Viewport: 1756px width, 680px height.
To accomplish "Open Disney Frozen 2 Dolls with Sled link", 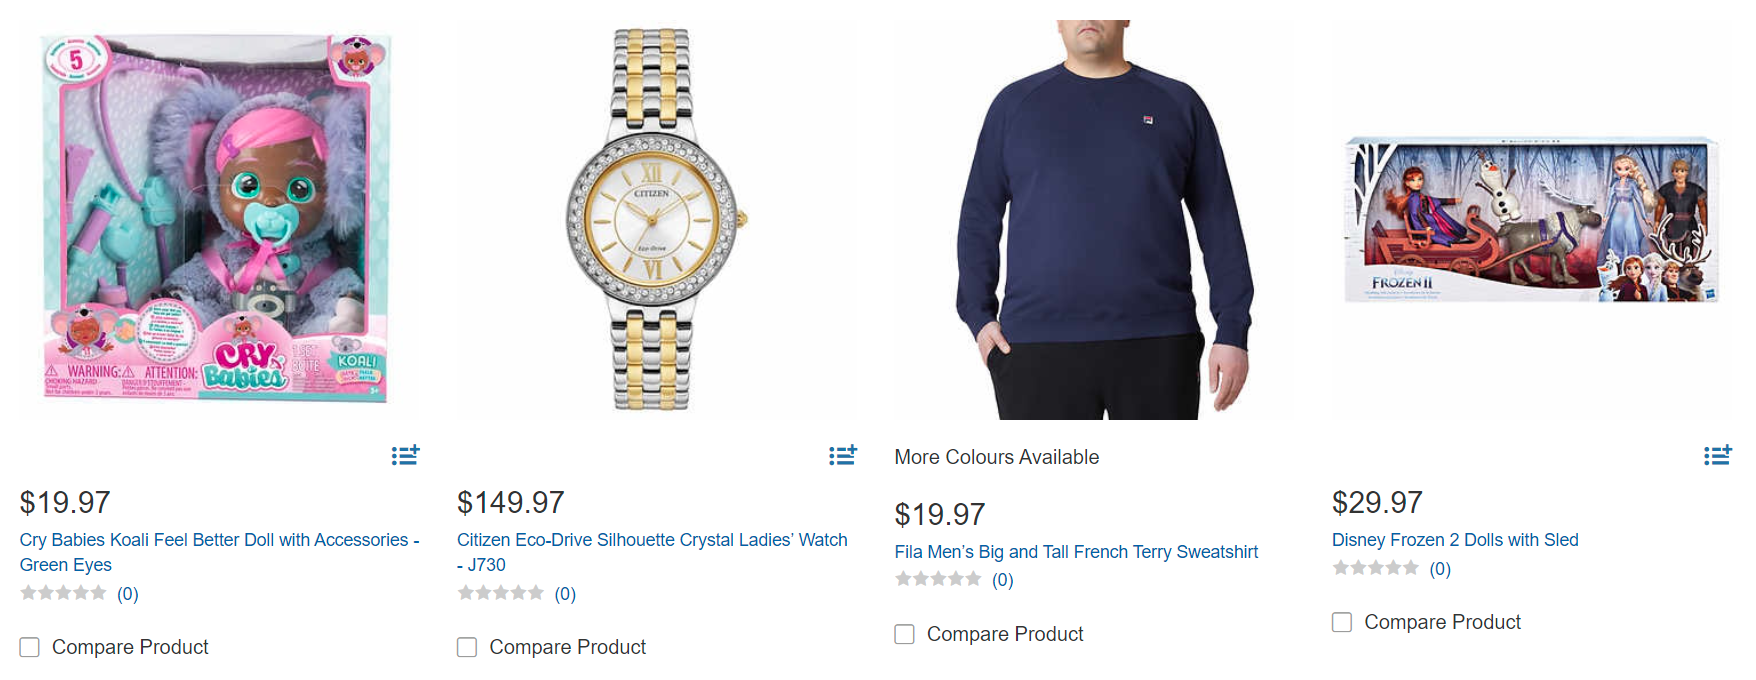I will click(1455, 540).
